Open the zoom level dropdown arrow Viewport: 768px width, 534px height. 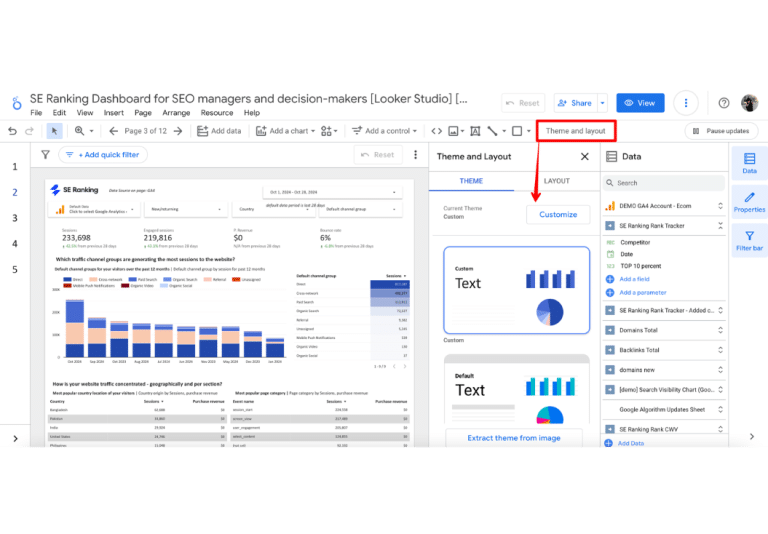(91, 131)
